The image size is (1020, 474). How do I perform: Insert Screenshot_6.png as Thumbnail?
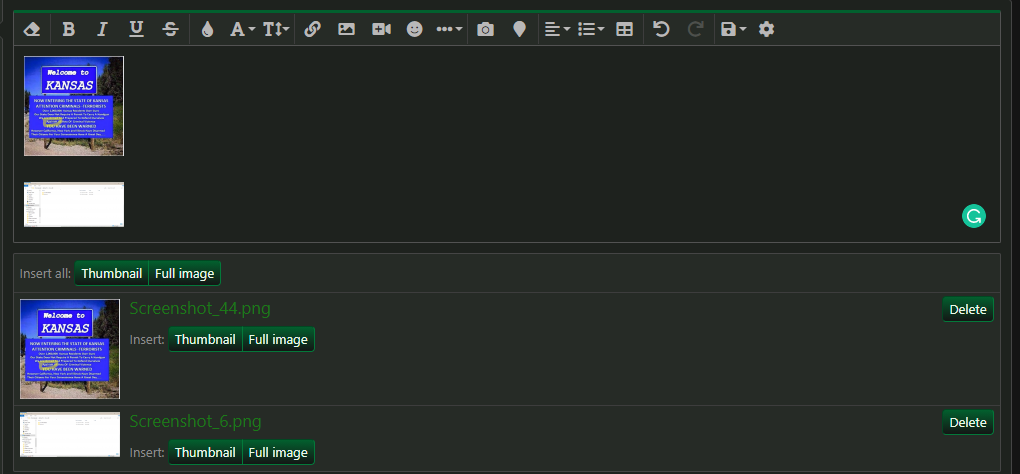(205, 453)
